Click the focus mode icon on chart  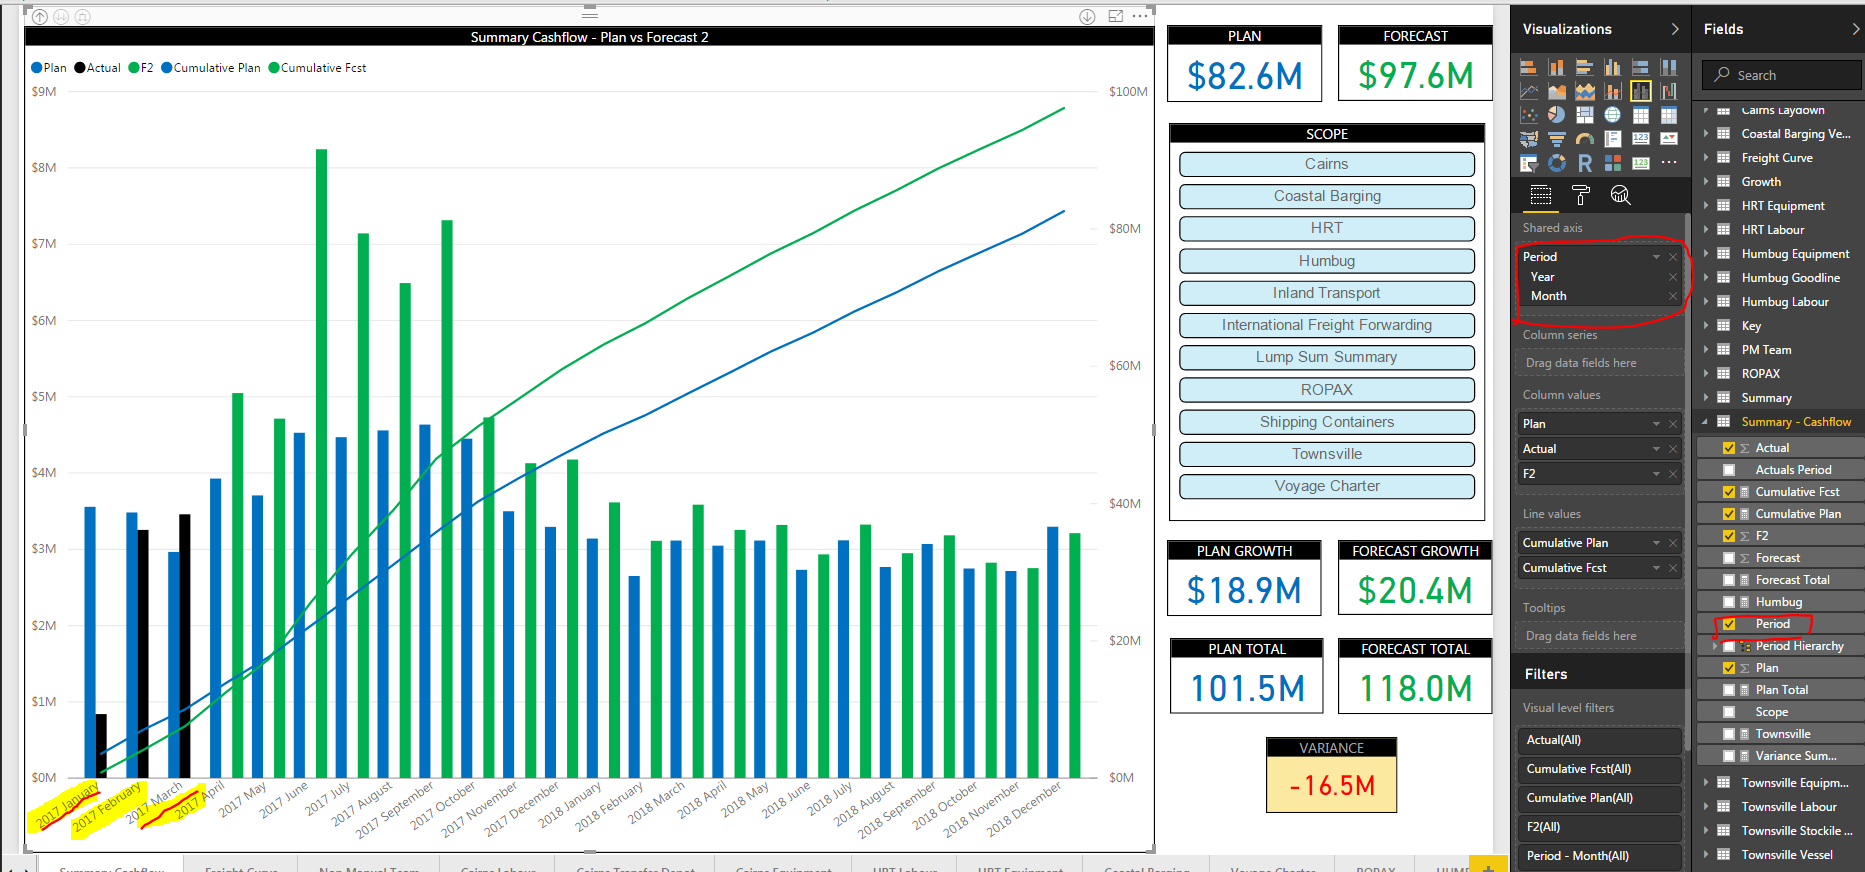1116,17
